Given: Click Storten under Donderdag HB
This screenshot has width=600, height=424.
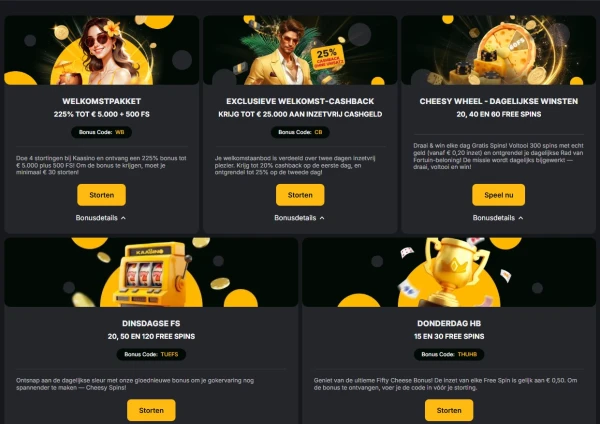Looking at the screenshot, I should tap(449, 410).
